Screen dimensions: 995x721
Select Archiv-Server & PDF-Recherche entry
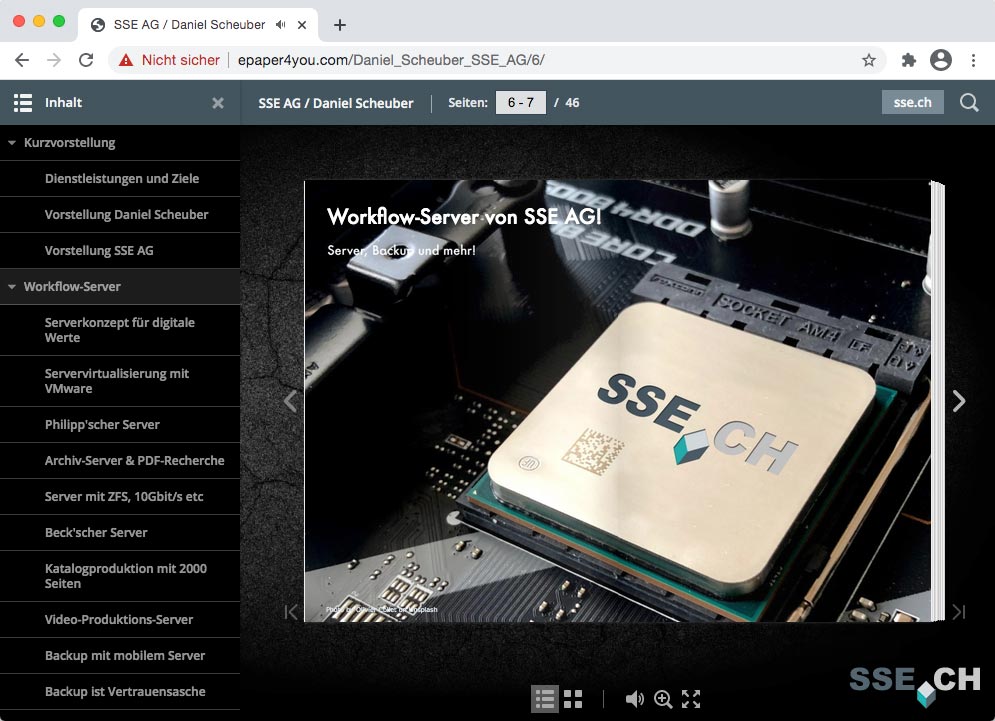pyautogui.click(x=134, y=461)
